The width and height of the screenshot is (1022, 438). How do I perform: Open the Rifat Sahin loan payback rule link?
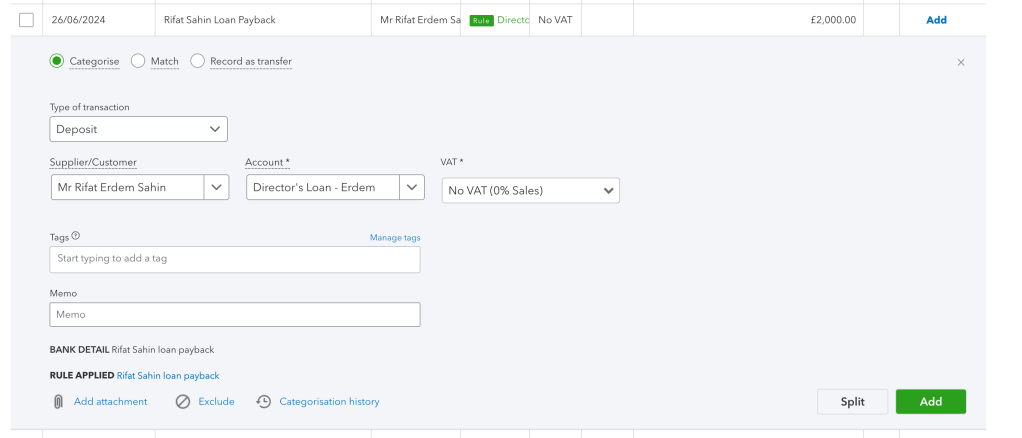168,376
